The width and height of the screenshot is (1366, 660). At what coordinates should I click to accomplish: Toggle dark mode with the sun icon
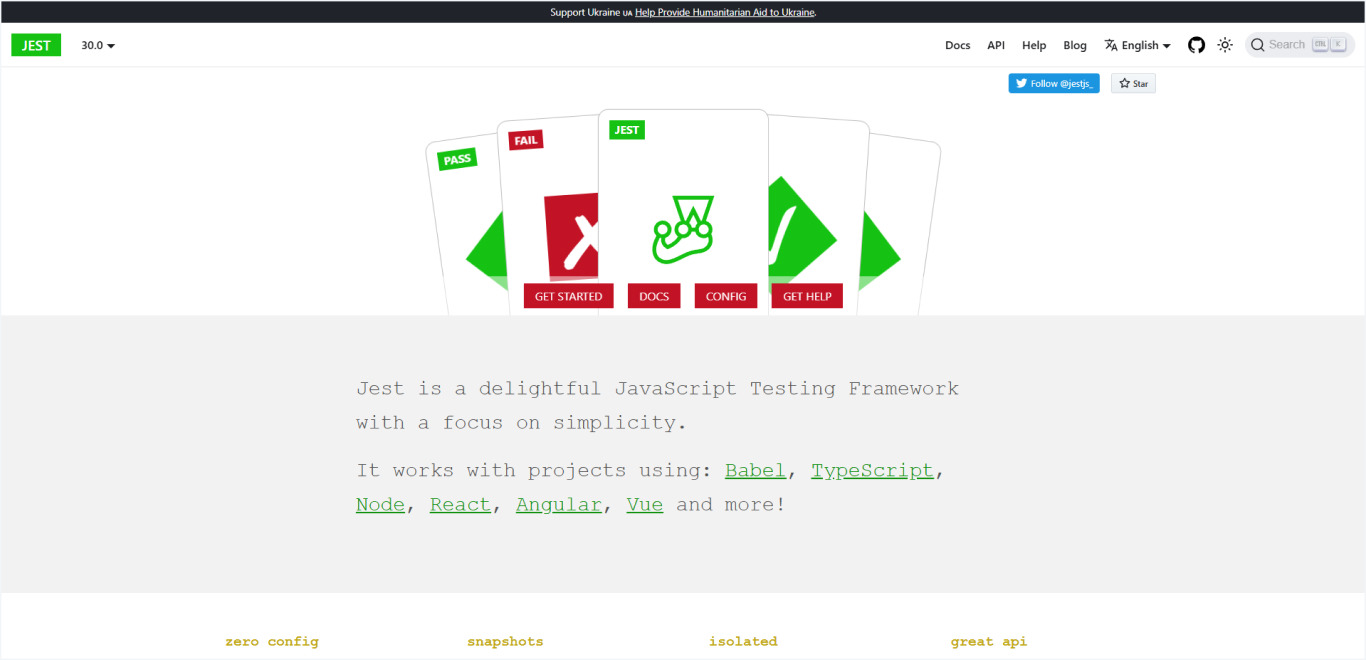click(1225, 45)
